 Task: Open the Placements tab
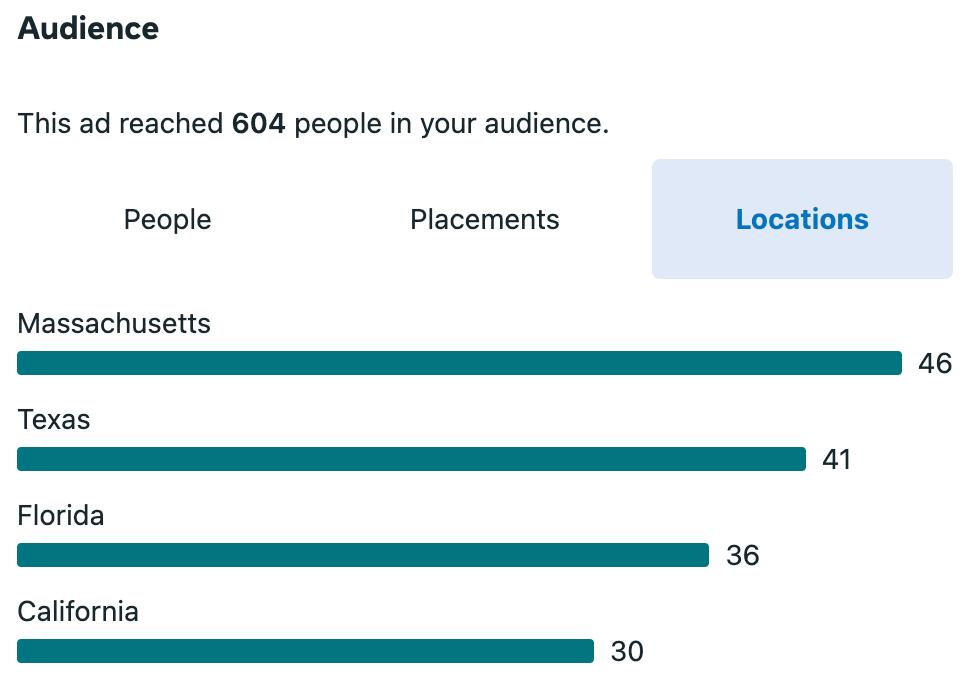[x=484, y=219]
